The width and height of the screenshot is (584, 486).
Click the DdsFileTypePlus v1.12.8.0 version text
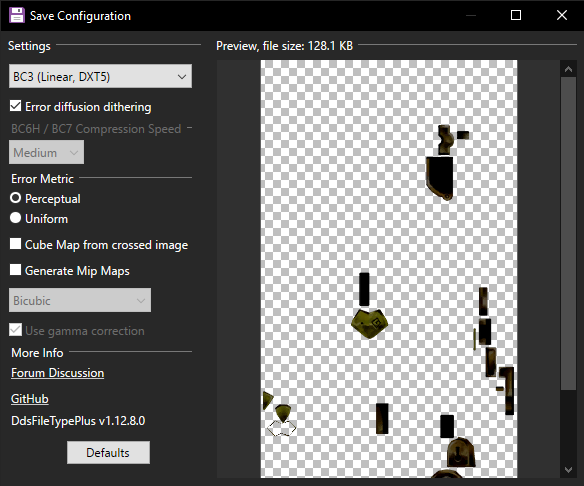pyautogui.click(x=78, y=421)
